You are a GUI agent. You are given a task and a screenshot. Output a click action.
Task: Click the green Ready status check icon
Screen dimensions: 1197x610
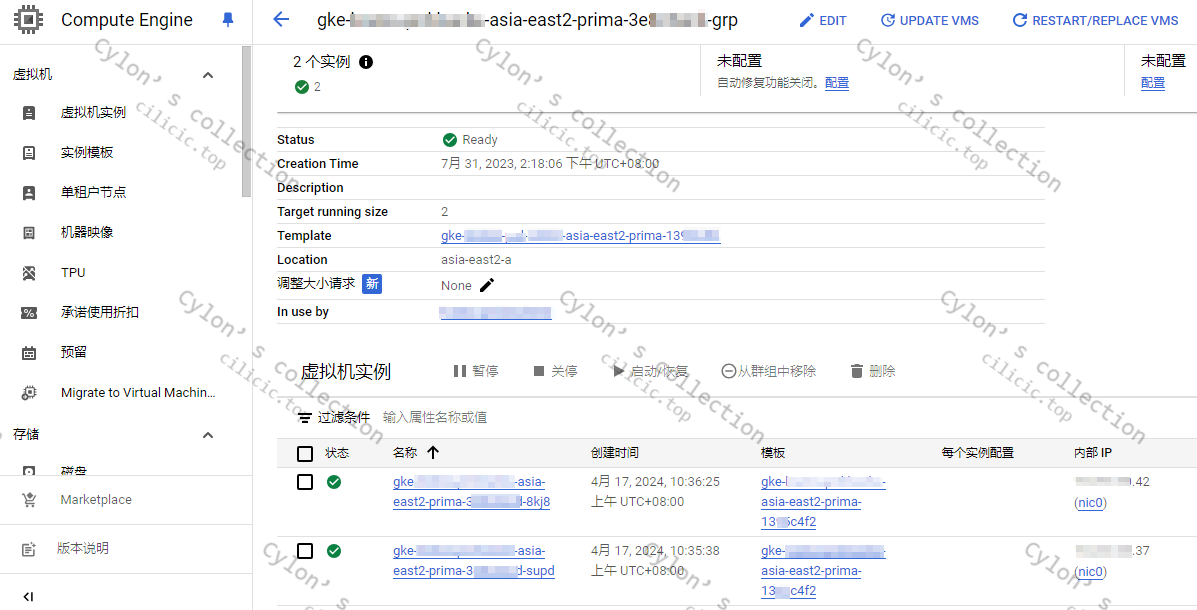pos(450,140)
